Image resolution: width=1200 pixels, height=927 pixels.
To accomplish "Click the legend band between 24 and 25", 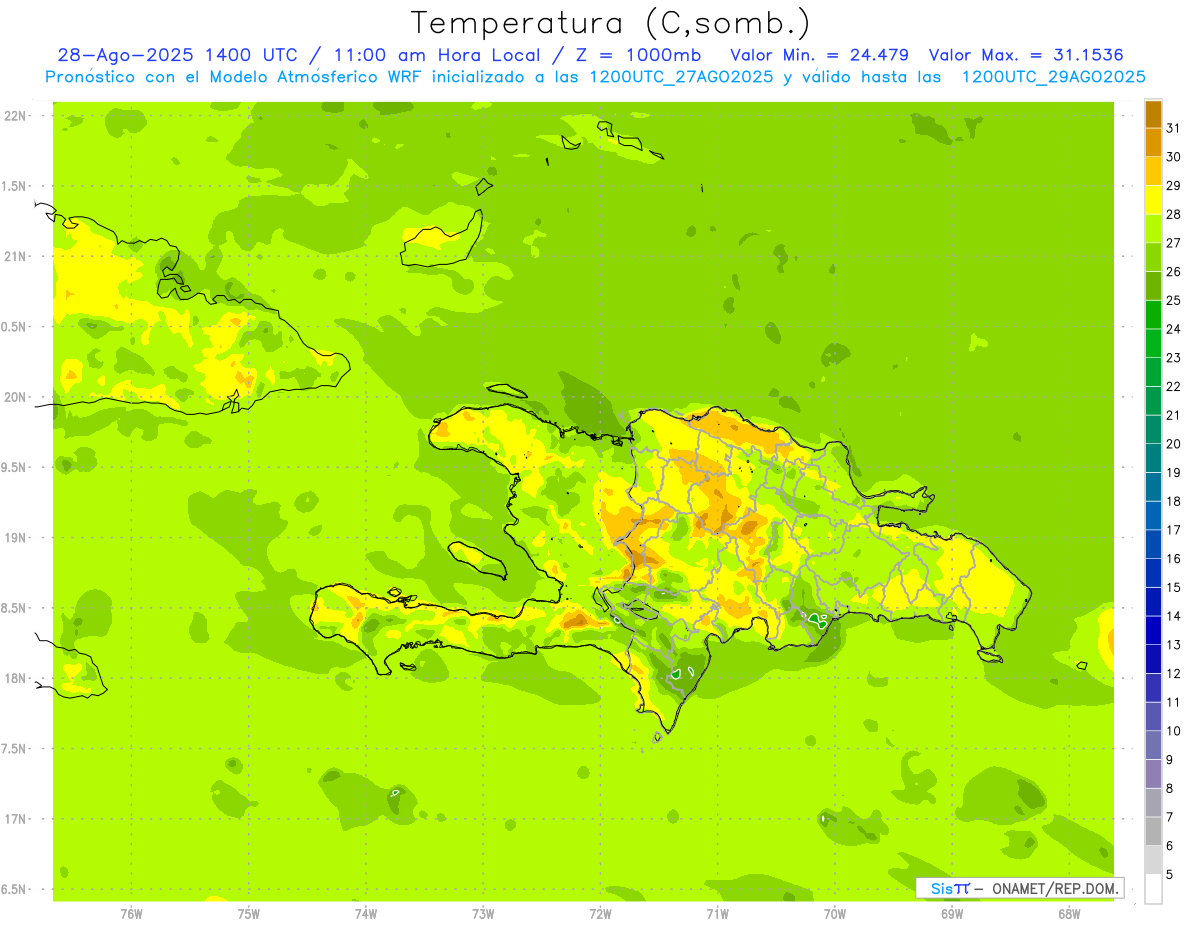I will click(1153, 315).
